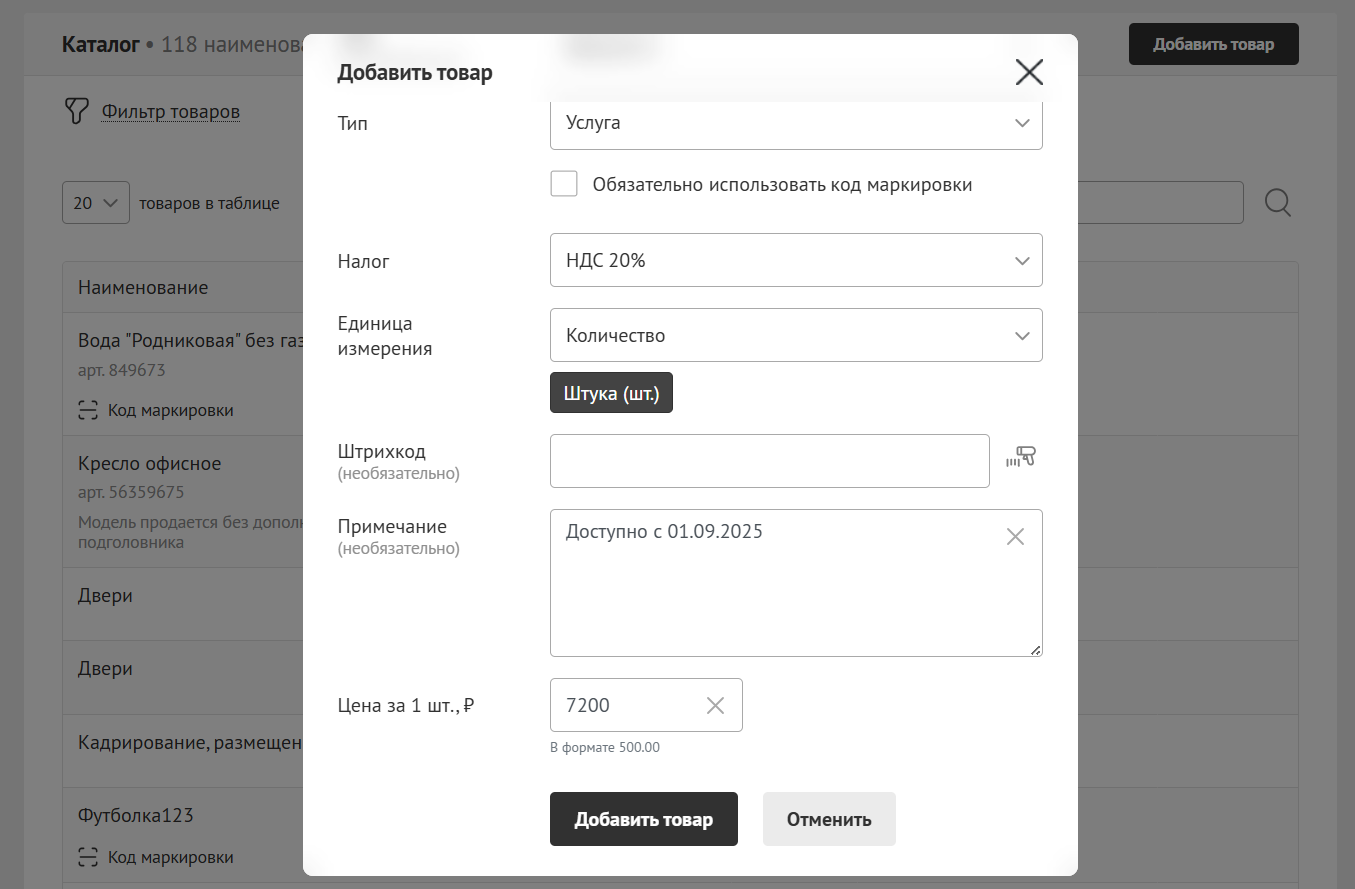Enable mandatory marking code checkbox

(x=564, y=184)
